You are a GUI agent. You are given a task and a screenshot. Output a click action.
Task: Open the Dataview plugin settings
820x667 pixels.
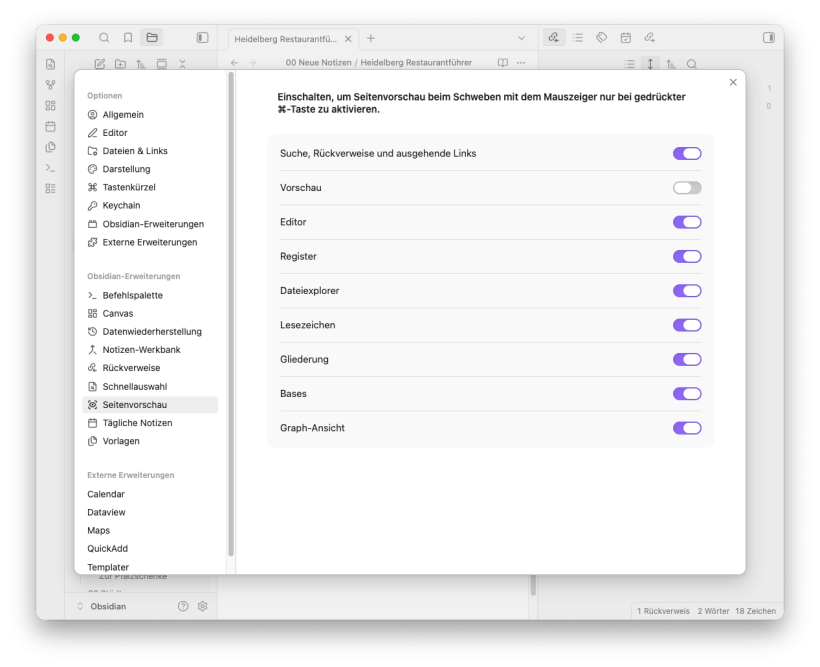point(106,512)
